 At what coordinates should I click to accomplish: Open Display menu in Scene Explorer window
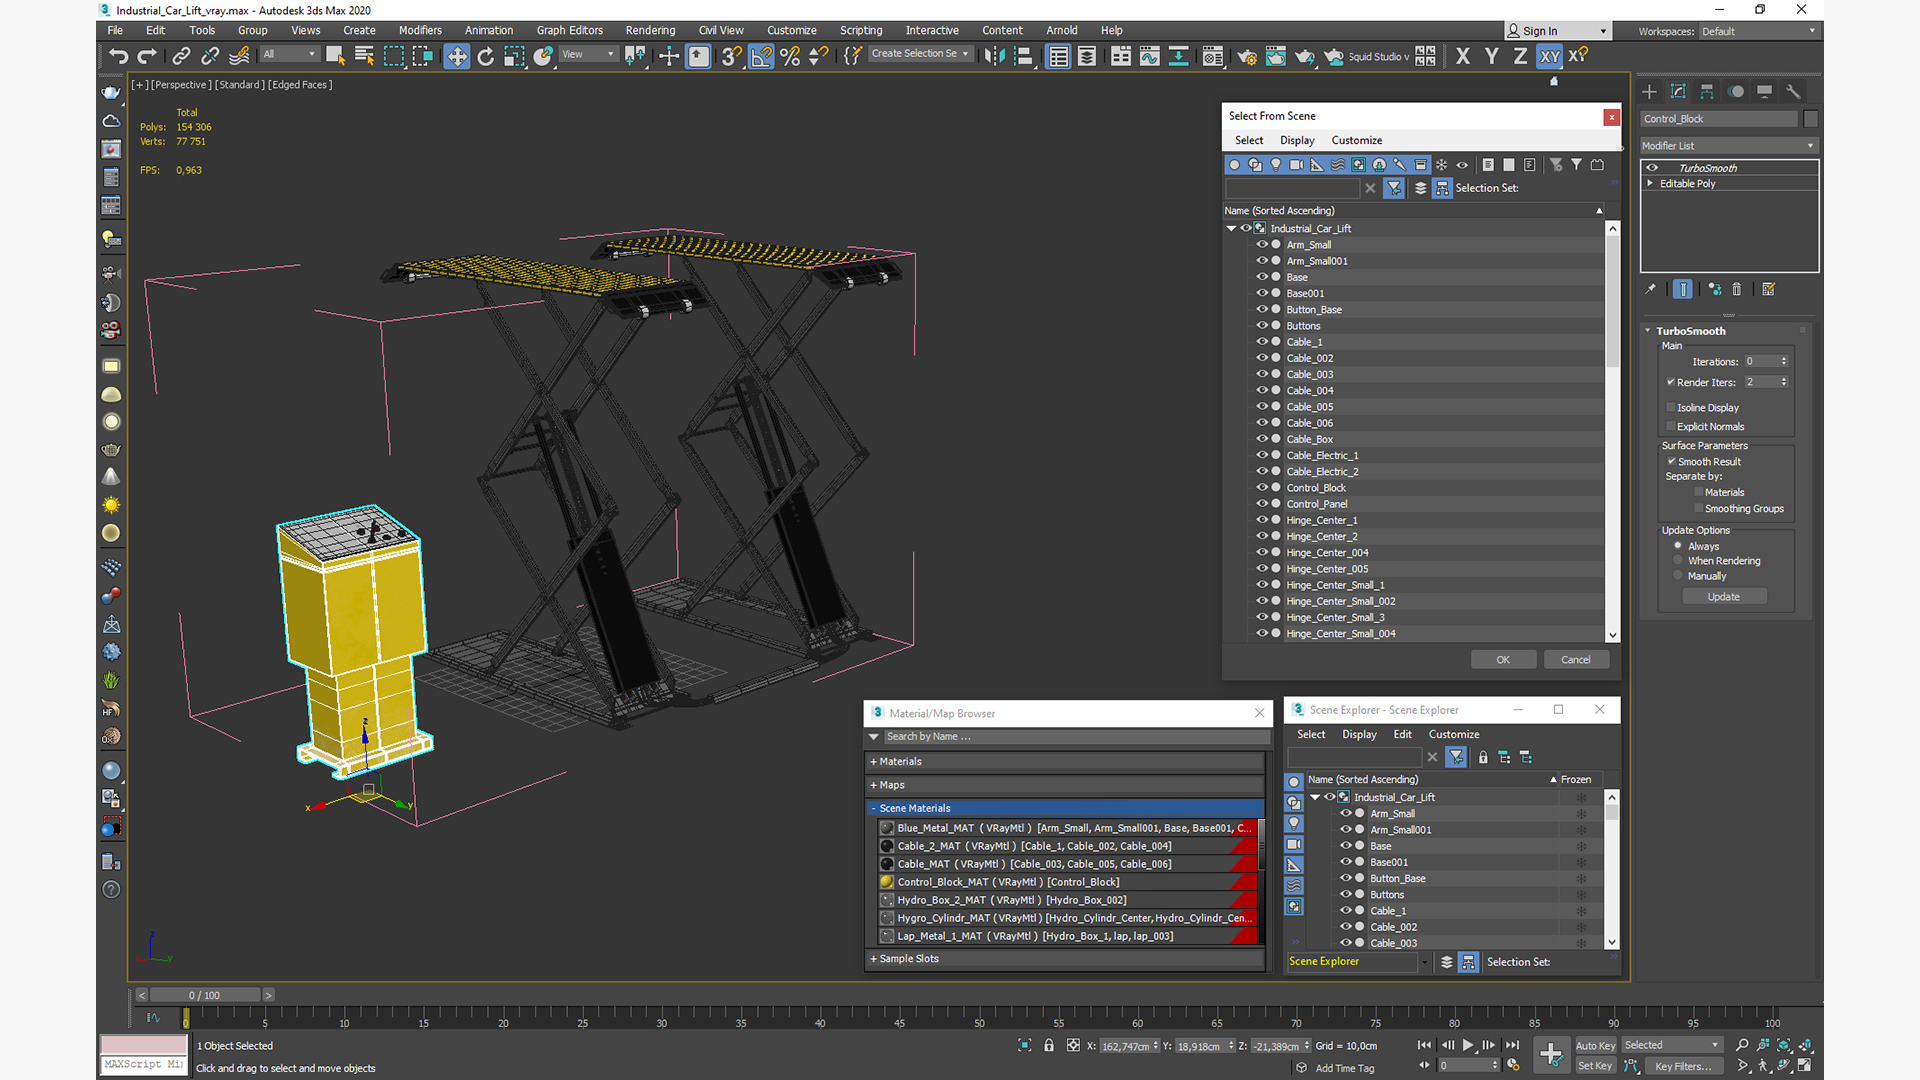pos(1359,734)
